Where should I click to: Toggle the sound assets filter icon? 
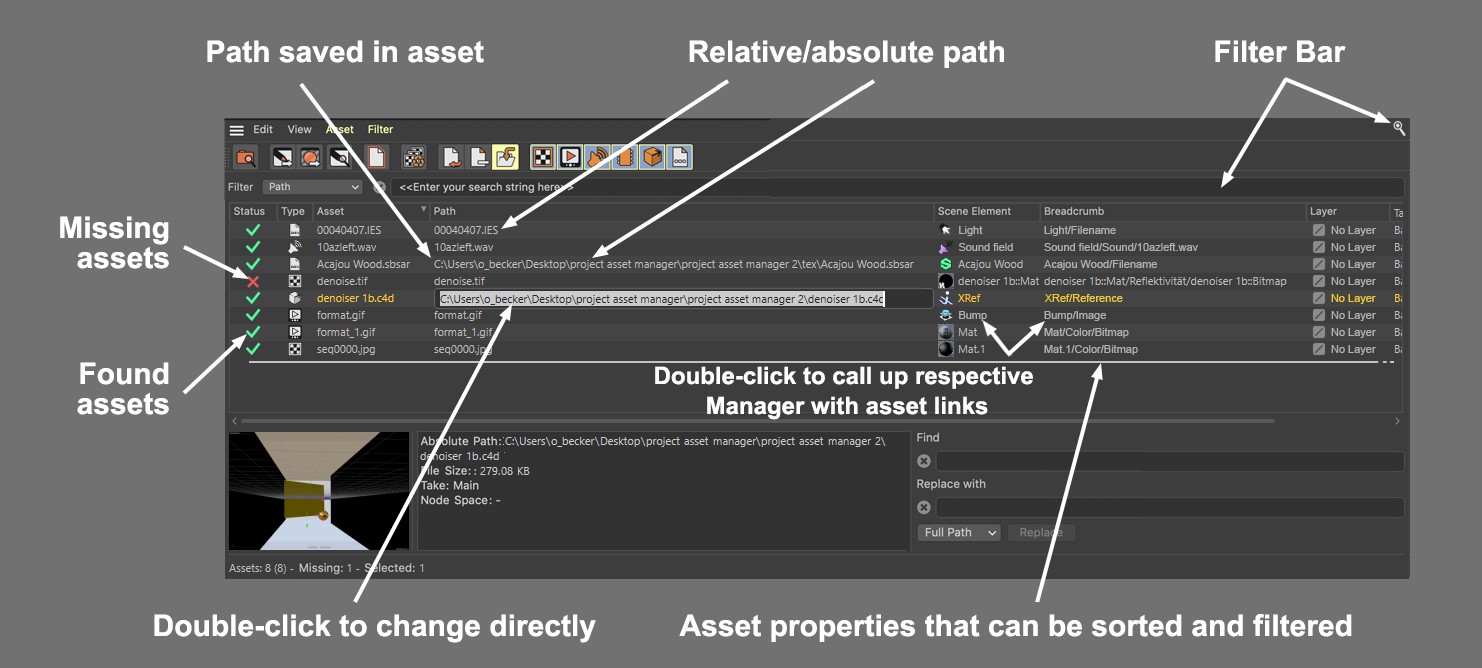click(597, 157)
